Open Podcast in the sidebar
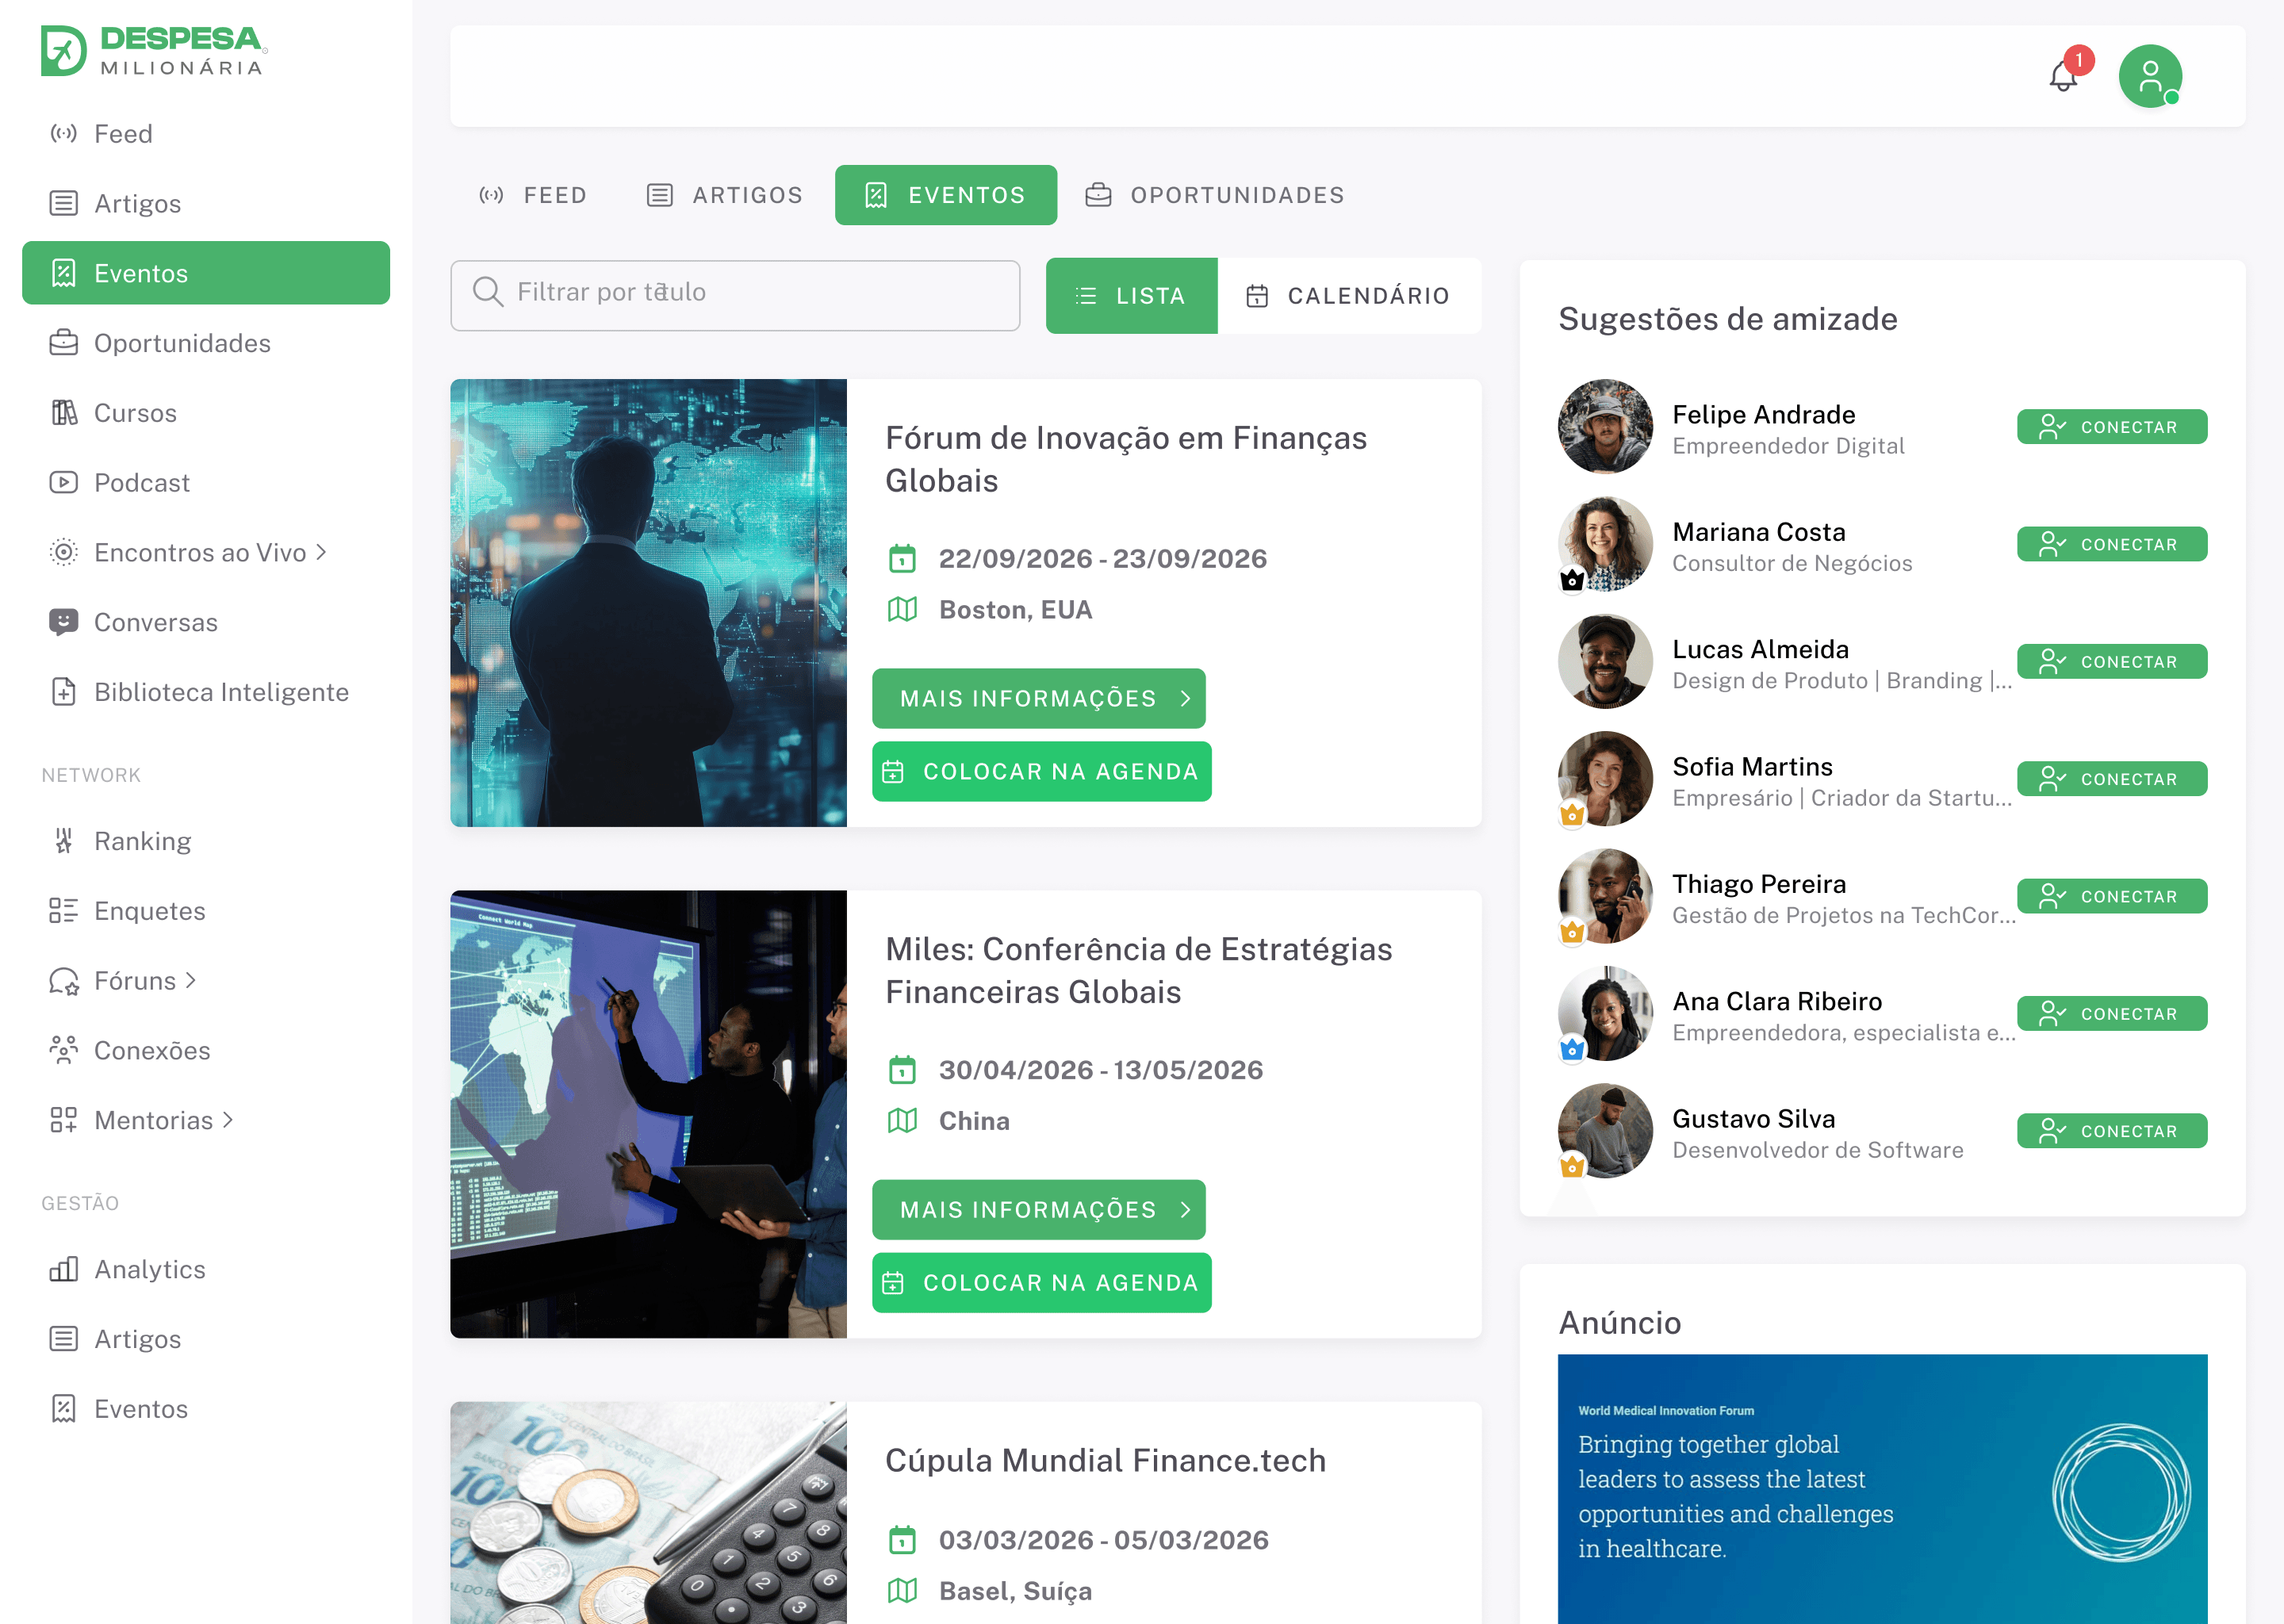Viewport: 2284px width, 1624px height. pyautogui.click(x=206, y=482)
